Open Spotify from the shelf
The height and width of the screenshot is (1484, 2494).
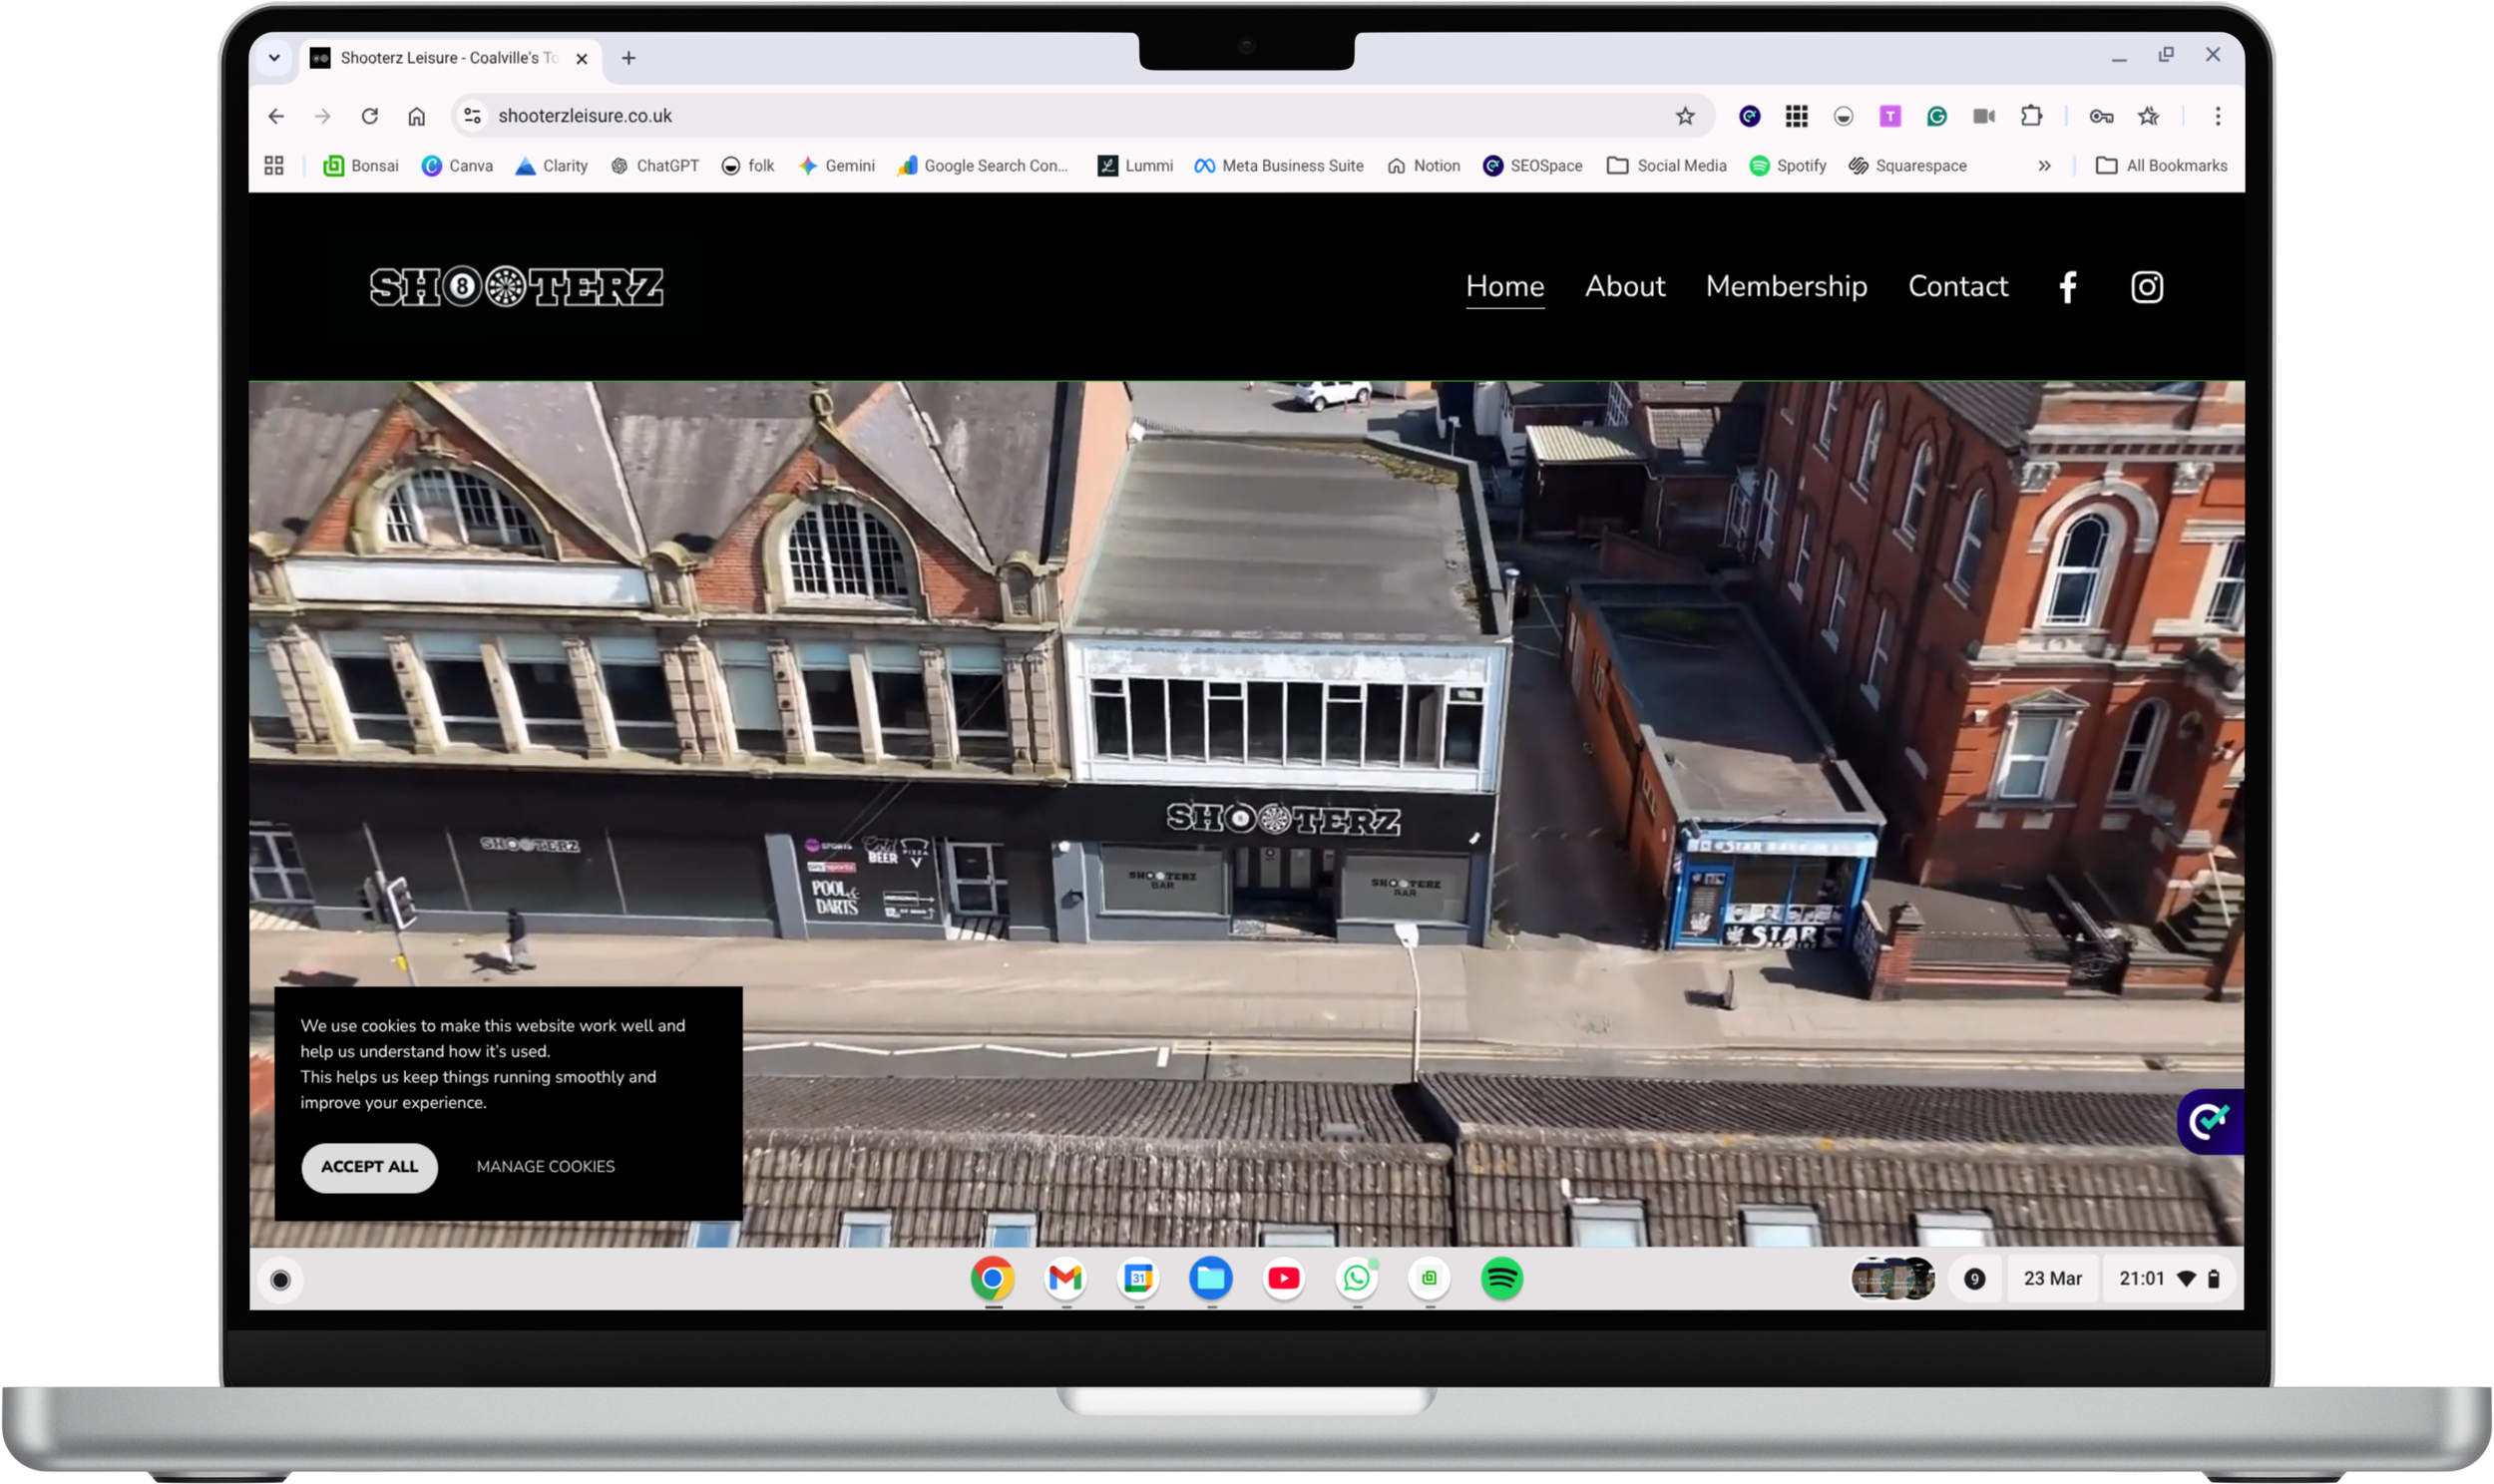click(x=1501, y=1278)
